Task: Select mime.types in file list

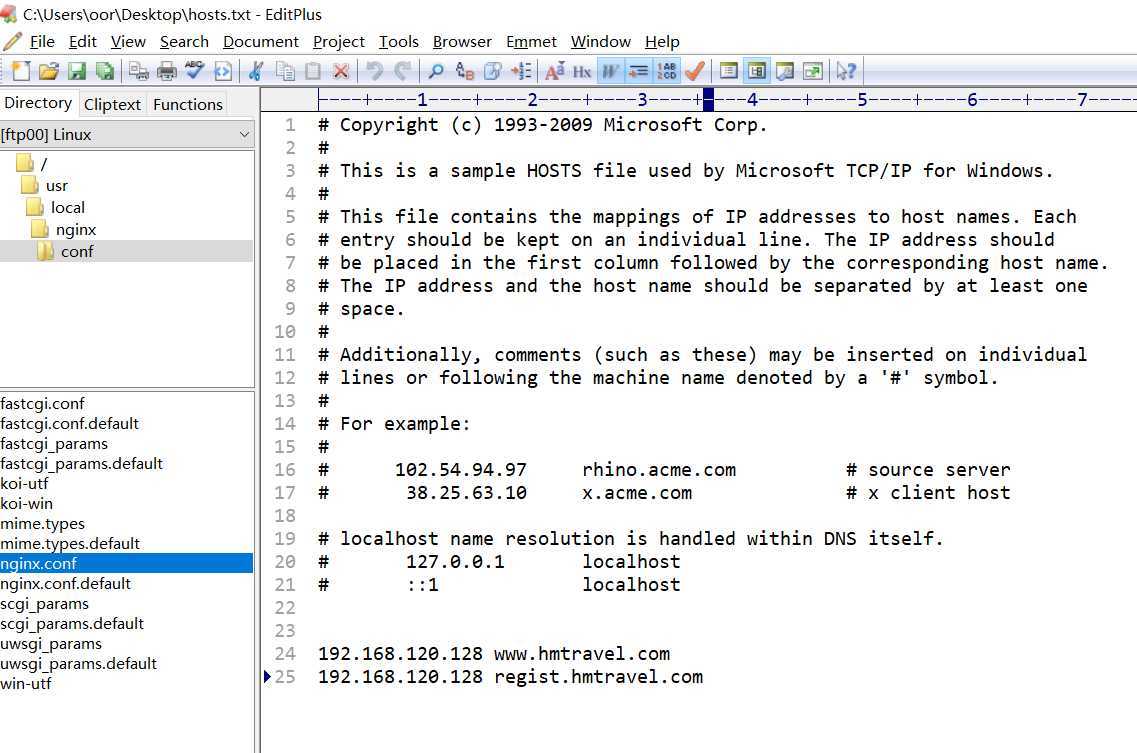Action: click(x=43, y=524)
